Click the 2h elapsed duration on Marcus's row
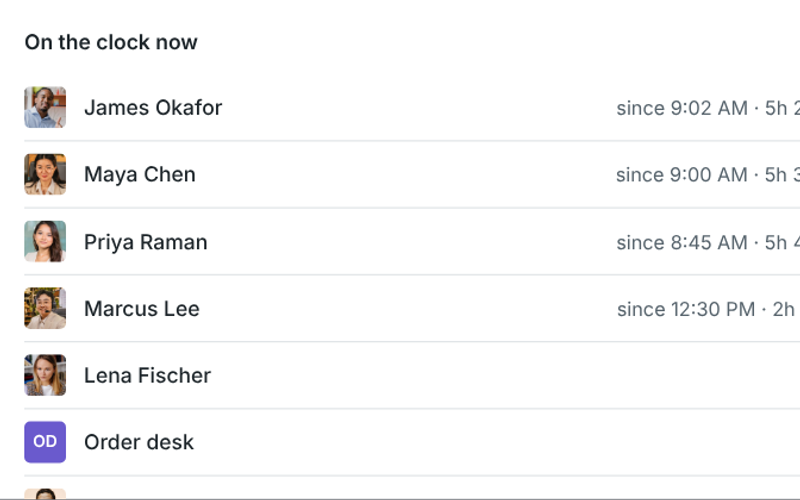The height and width of the screenshot is (500, 800). pyautogui.click(x=786, y=310)
